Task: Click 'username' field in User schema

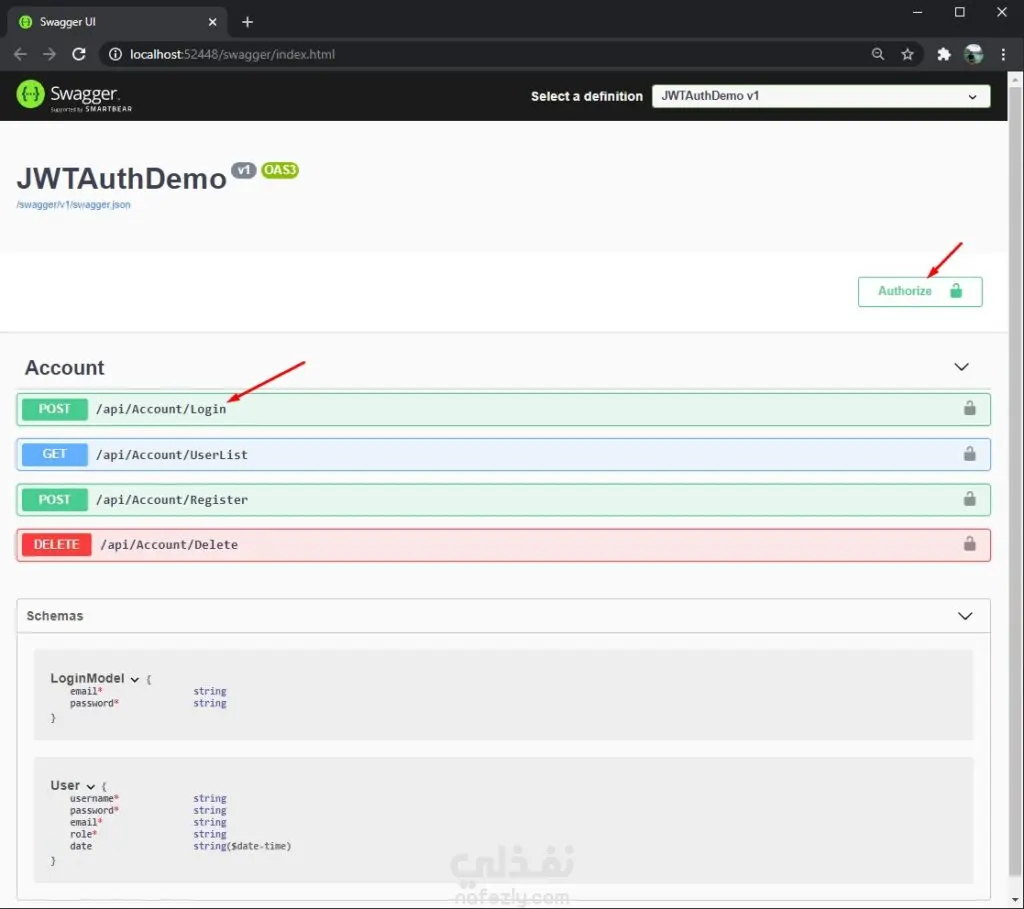Action: pyautogui.click(x=94, y=798)
